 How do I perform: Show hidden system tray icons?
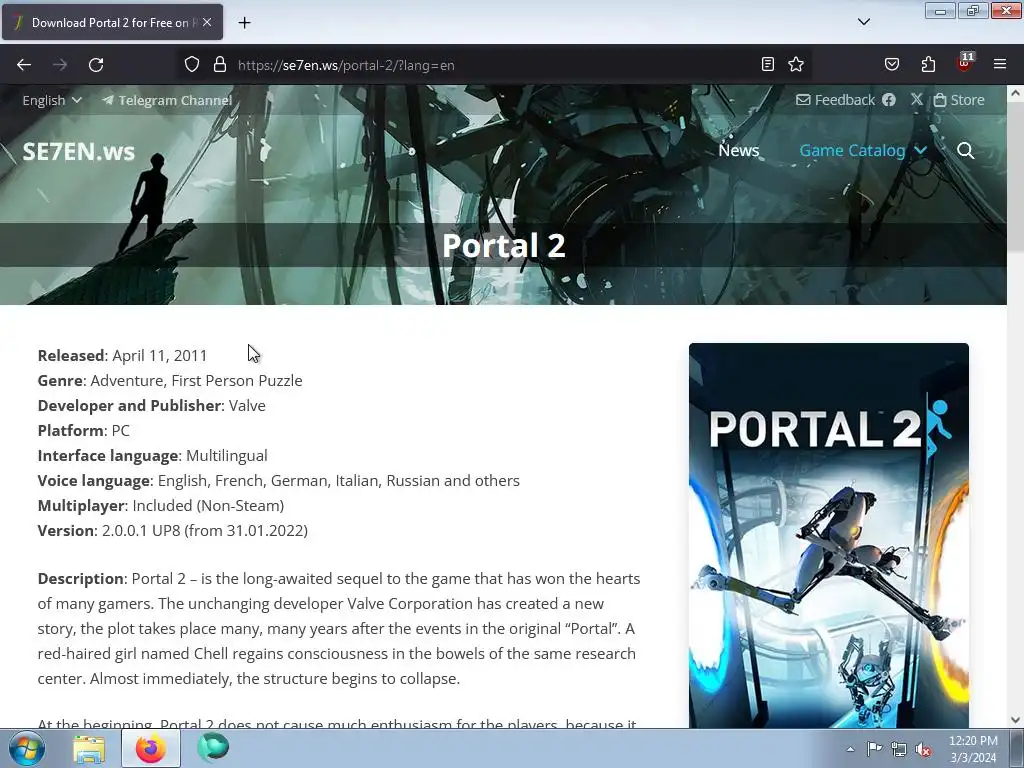[x=850, y=749]
